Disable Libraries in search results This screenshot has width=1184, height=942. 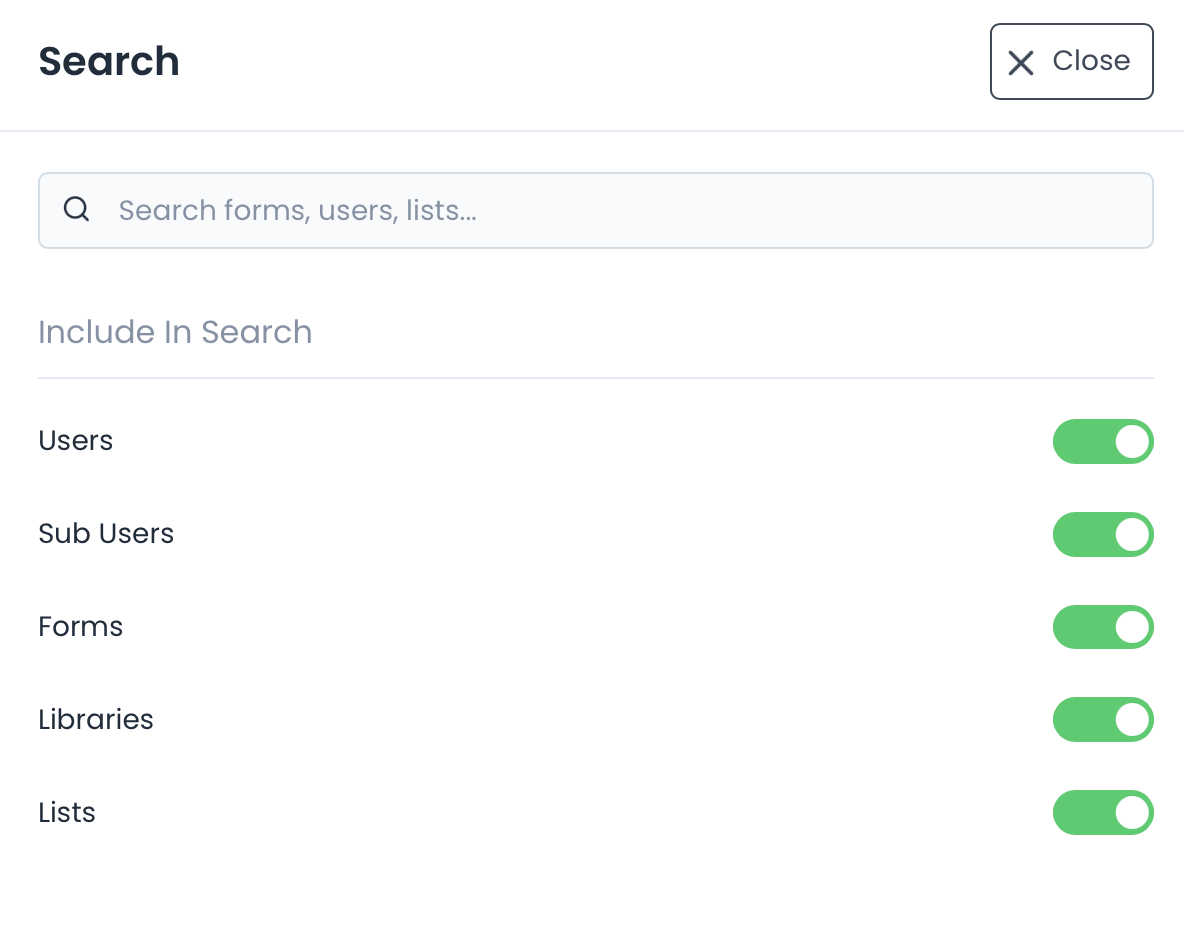pyautogui.click(x=1102, y=720)
